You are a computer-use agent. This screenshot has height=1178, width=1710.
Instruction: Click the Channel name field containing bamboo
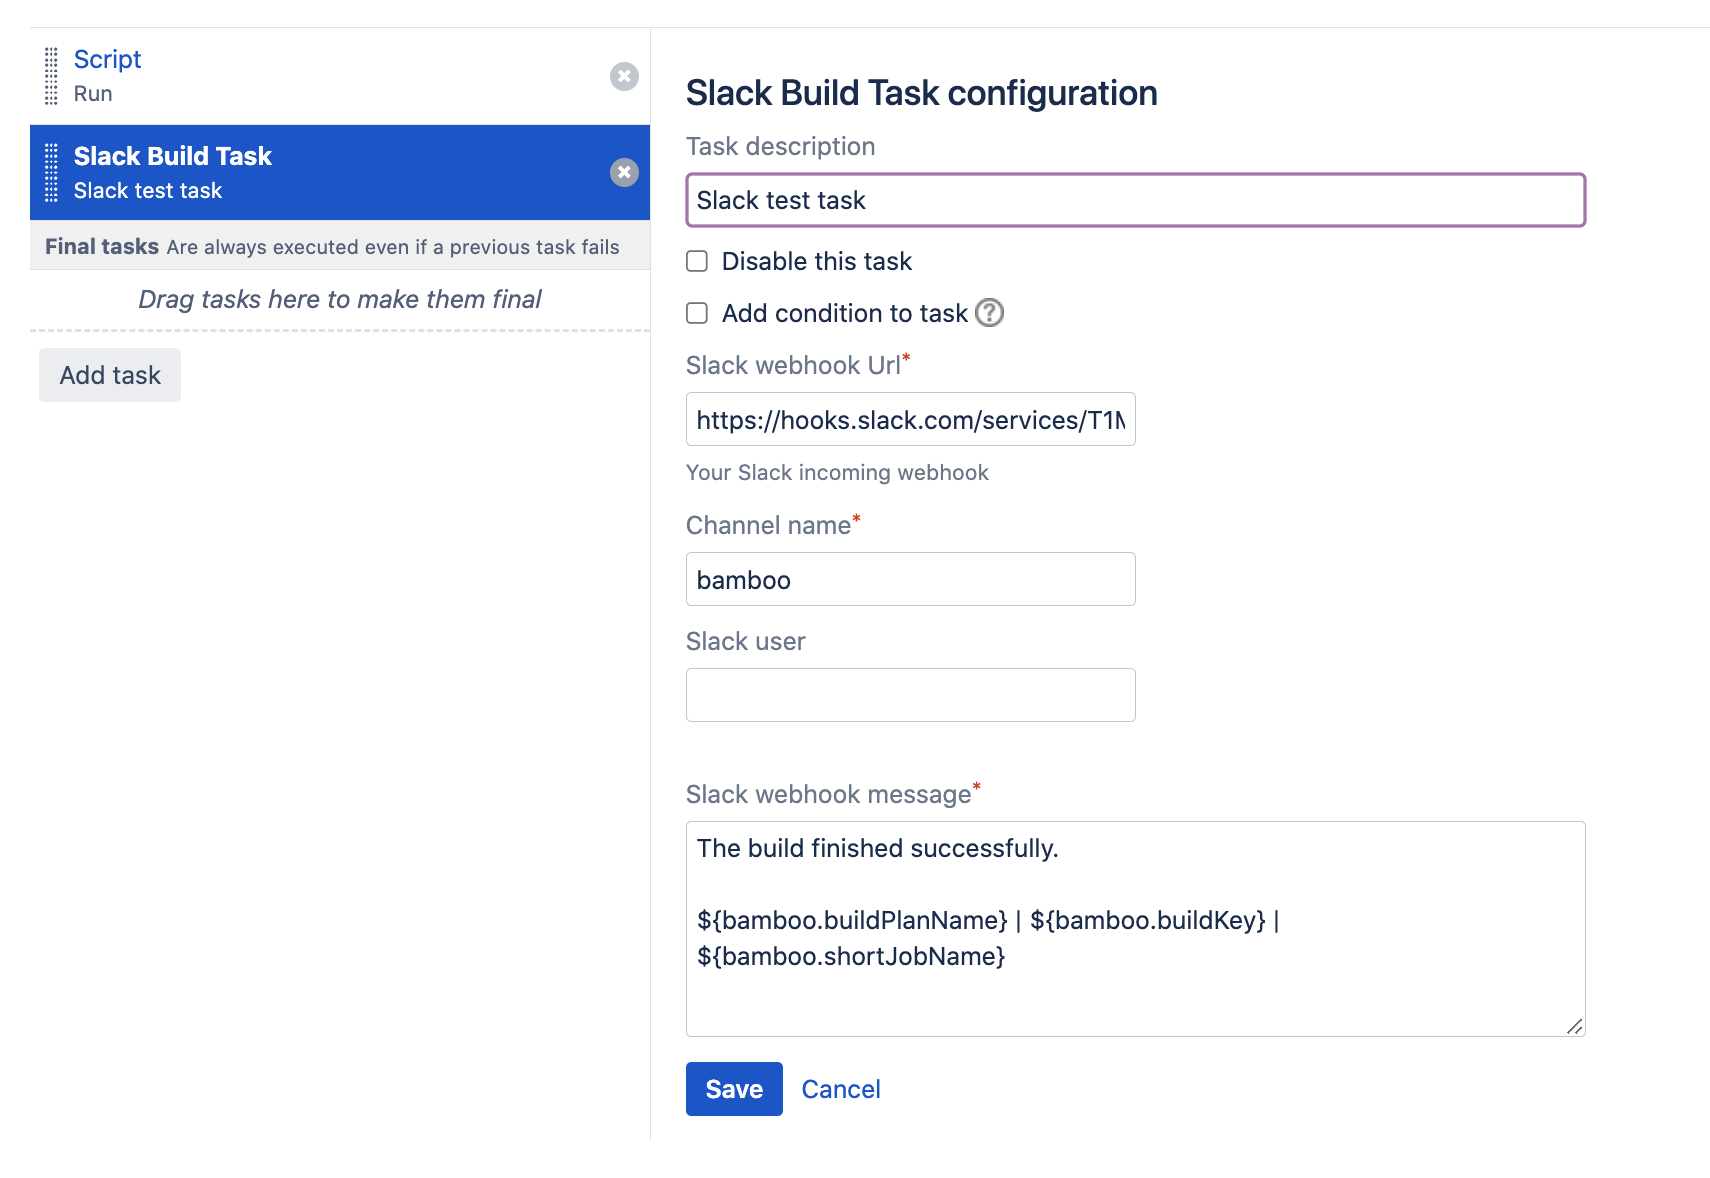pyautogui.click(x=910, y=580)
